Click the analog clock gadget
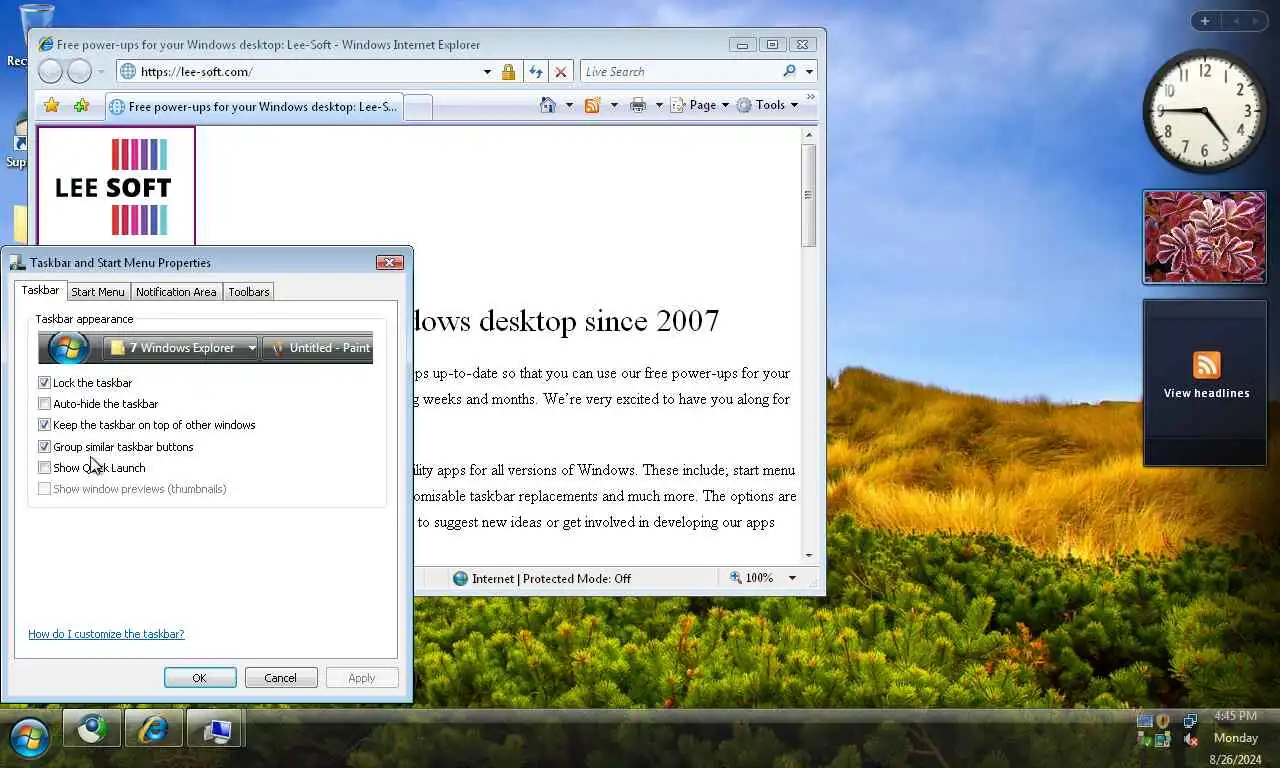1280x768 pixels. (1205, 111)
